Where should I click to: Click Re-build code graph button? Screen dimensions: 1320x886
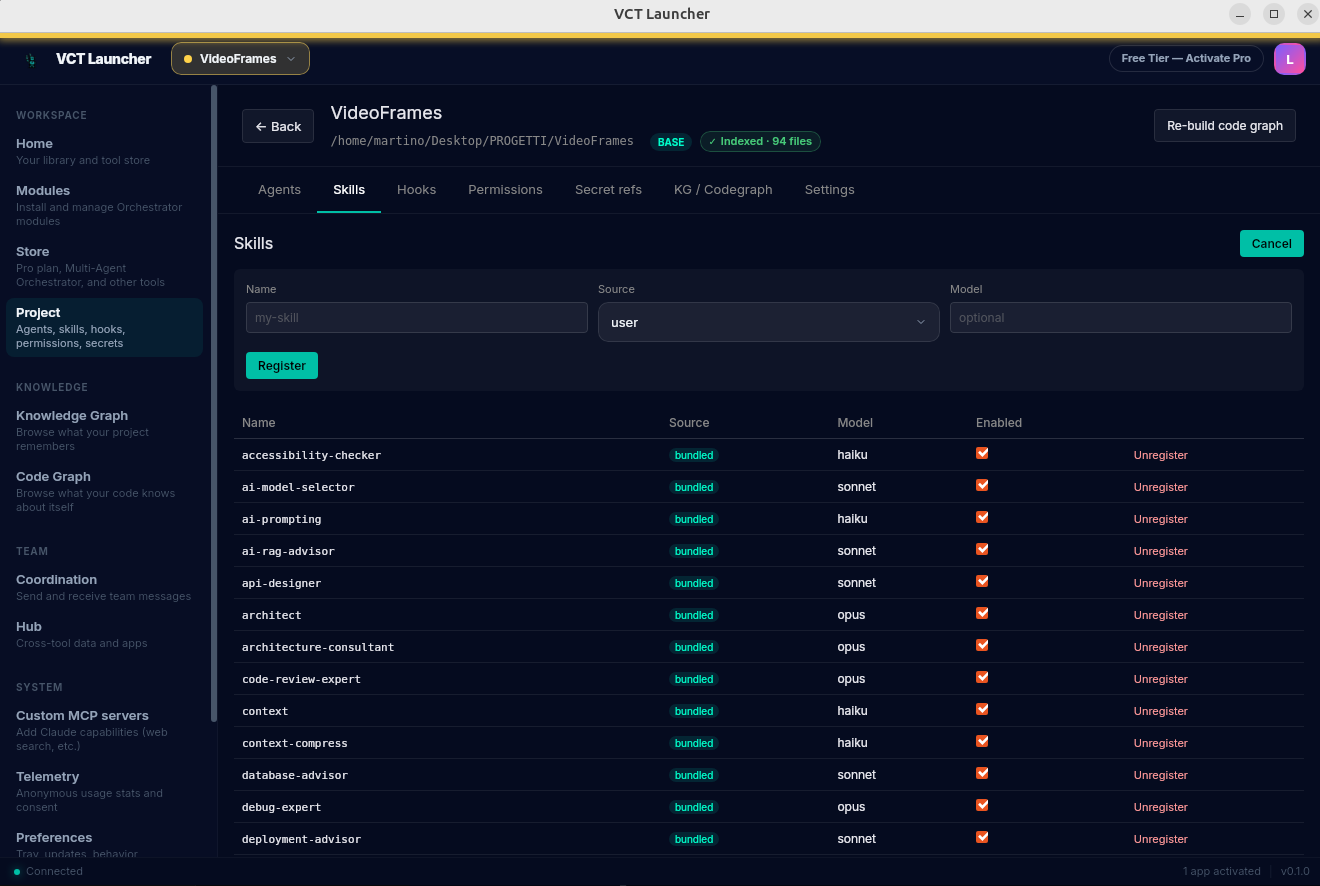(1224, 126)
